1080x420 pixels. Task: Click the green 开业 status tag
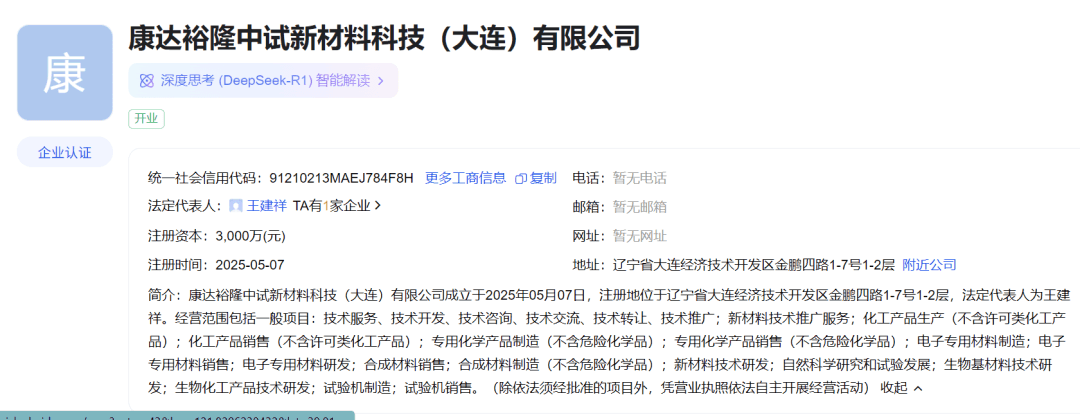tap(146, 118)
